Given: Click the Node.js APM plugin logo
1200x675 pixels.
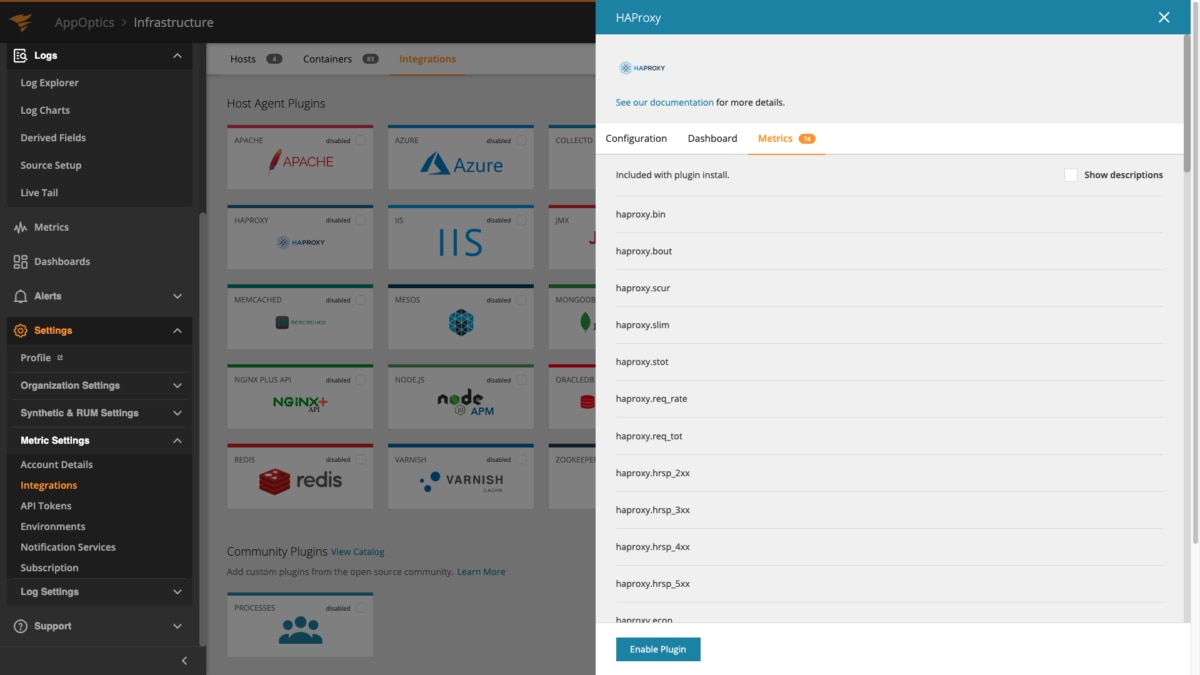Looking at the screenshot, I should [461, 402].
